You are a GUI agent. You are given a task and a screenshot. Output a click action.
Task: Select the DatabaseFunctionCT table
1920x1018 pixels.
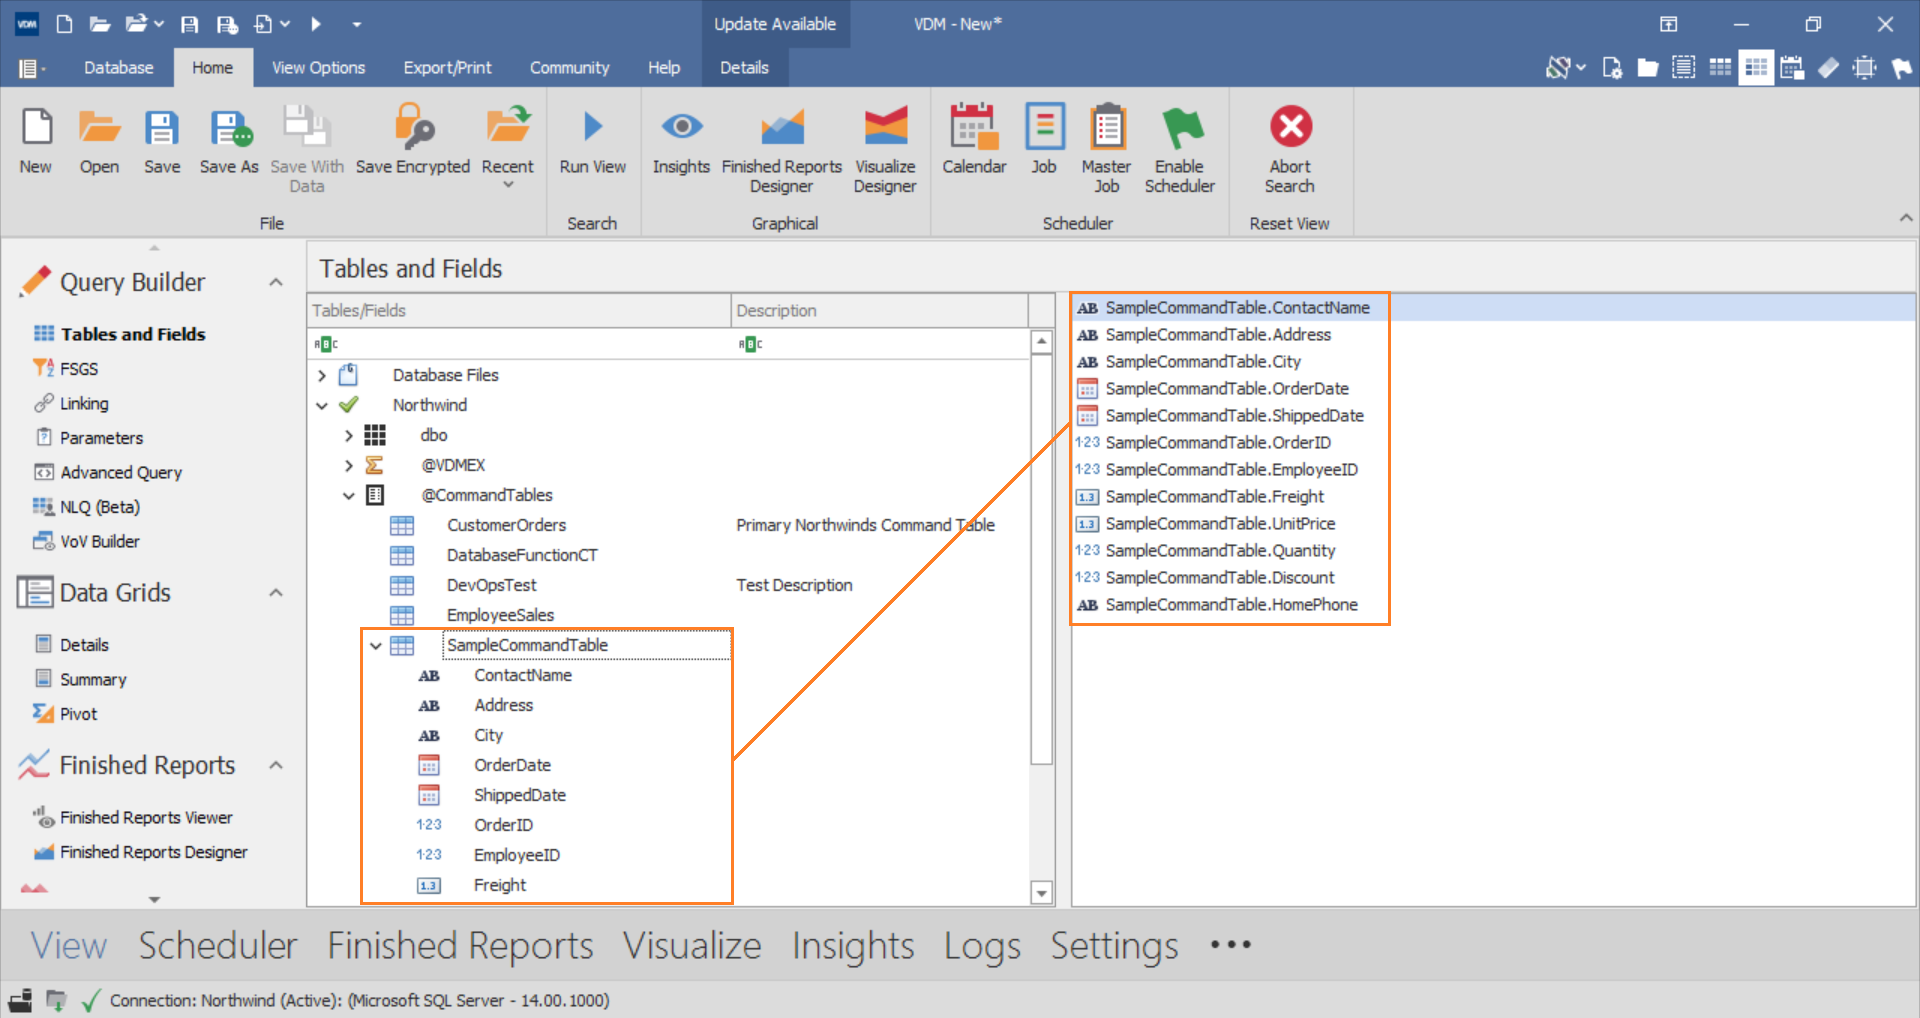[522, 555]
